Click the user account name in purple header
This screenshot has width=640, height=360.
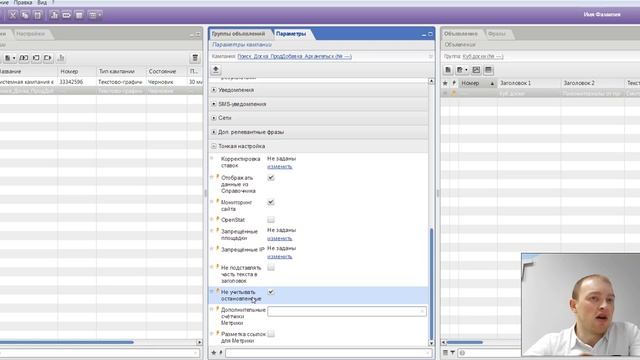tap(602, 14)
